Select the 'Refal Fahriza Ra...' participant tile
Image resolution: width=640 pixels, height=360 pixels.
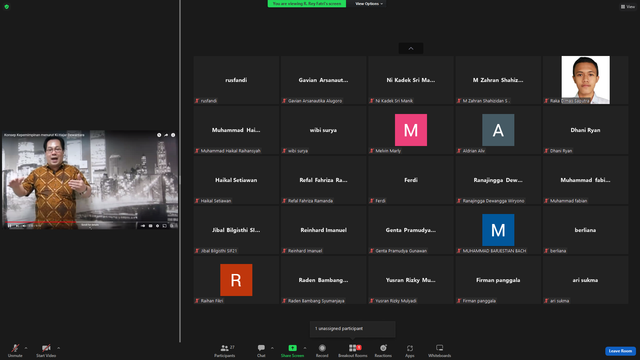click(x=323, y=180)
